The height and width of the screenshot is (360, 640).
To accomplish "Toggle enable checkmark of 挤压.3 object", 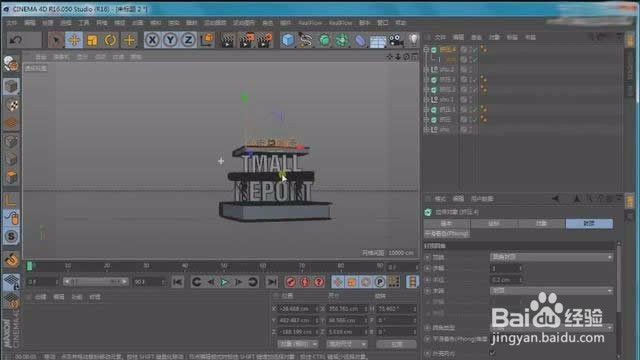I will (x=474, y=80).
